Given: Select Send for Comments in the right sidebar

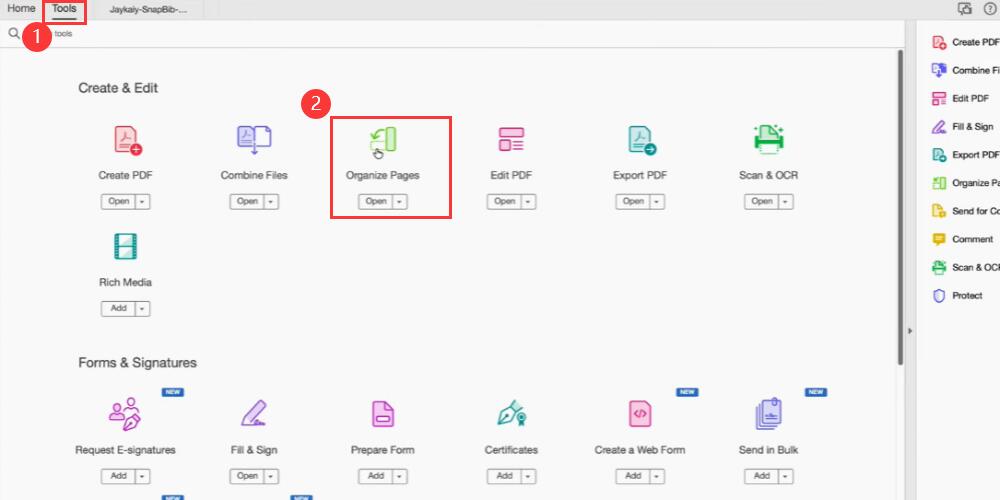Looking at the screenshot, I should (x=966, y=211).
